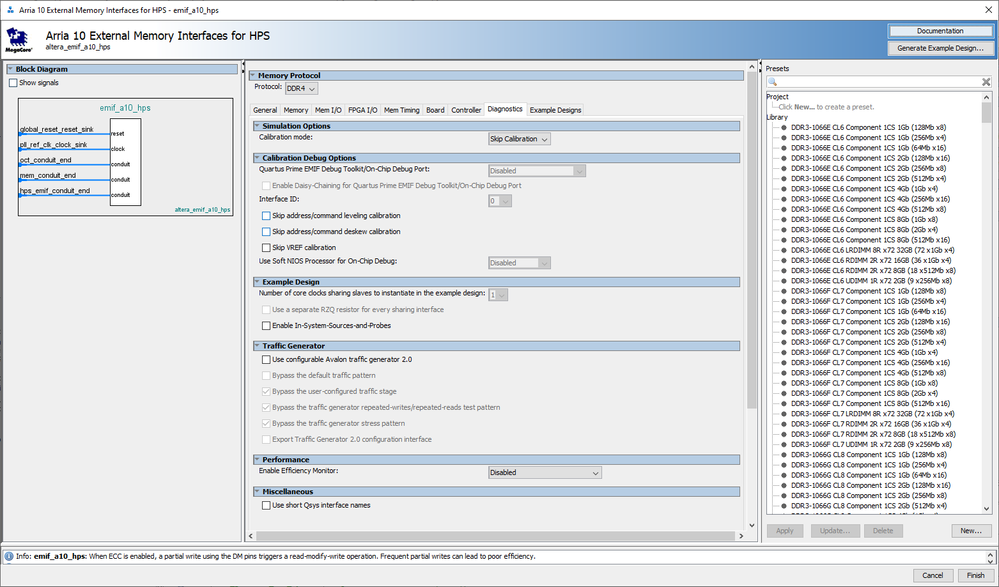Clear the presets search with X icon
Viewport: 999px width, 587px height.
pyautogui.click(x=984, y=81)
